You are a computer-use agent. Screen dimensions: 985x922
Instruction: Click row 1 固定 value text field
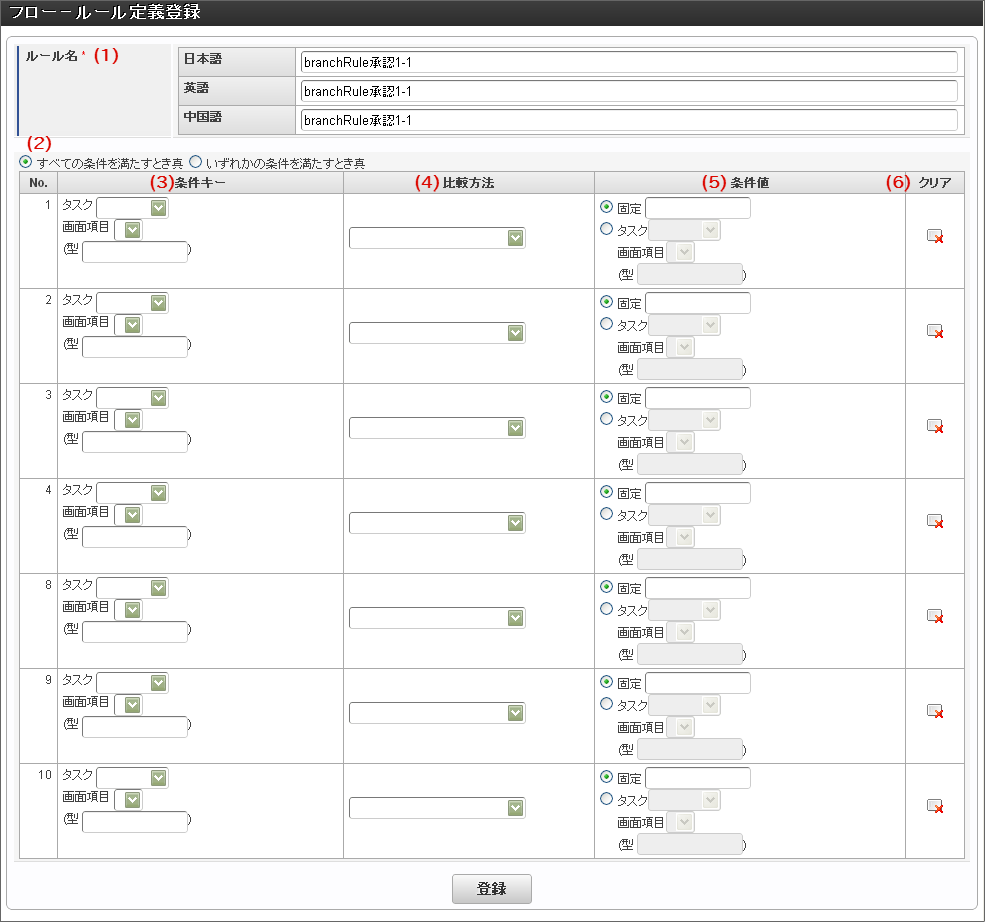click(x=698, y=208)
